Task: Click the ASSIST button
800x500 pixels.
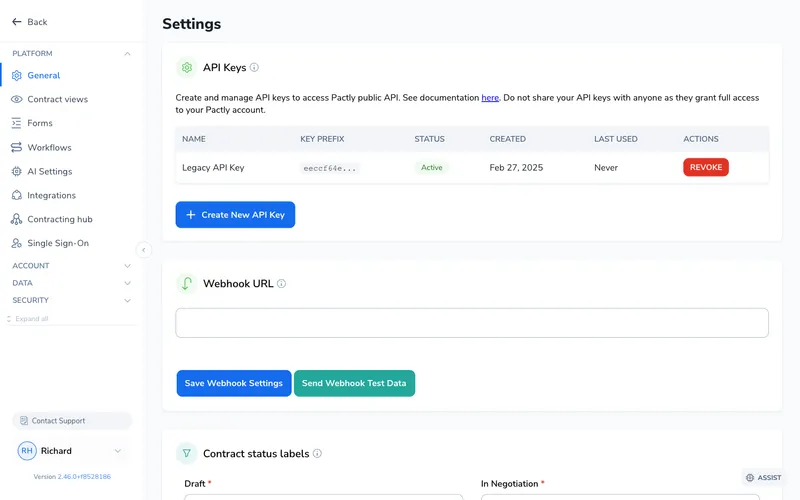Action: point(763,478)
